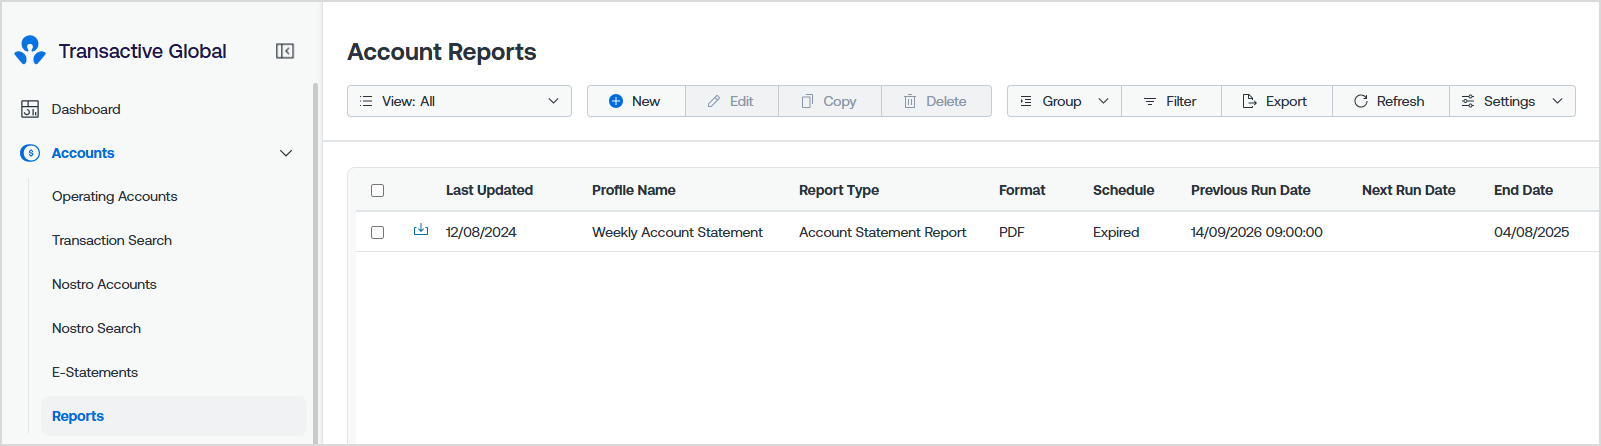Click the Copy button label
The height and width of the screenshot is (446, 1601).
pos(840,101)
